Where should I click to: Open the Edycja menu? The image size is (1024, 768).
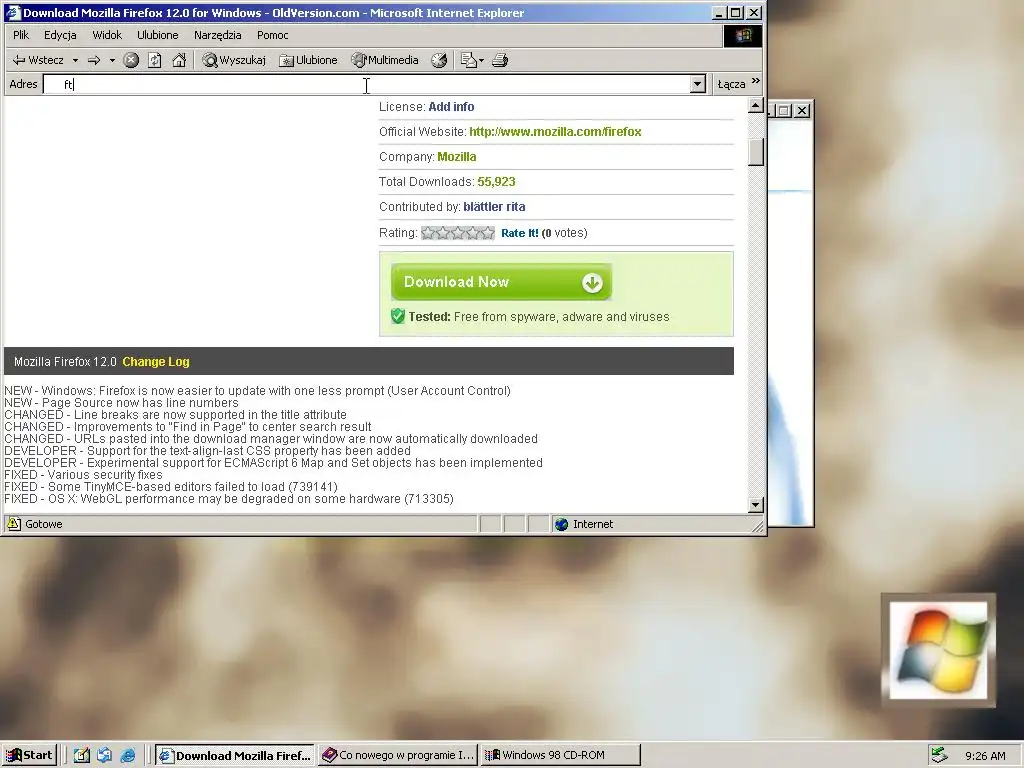pos(60,35)
